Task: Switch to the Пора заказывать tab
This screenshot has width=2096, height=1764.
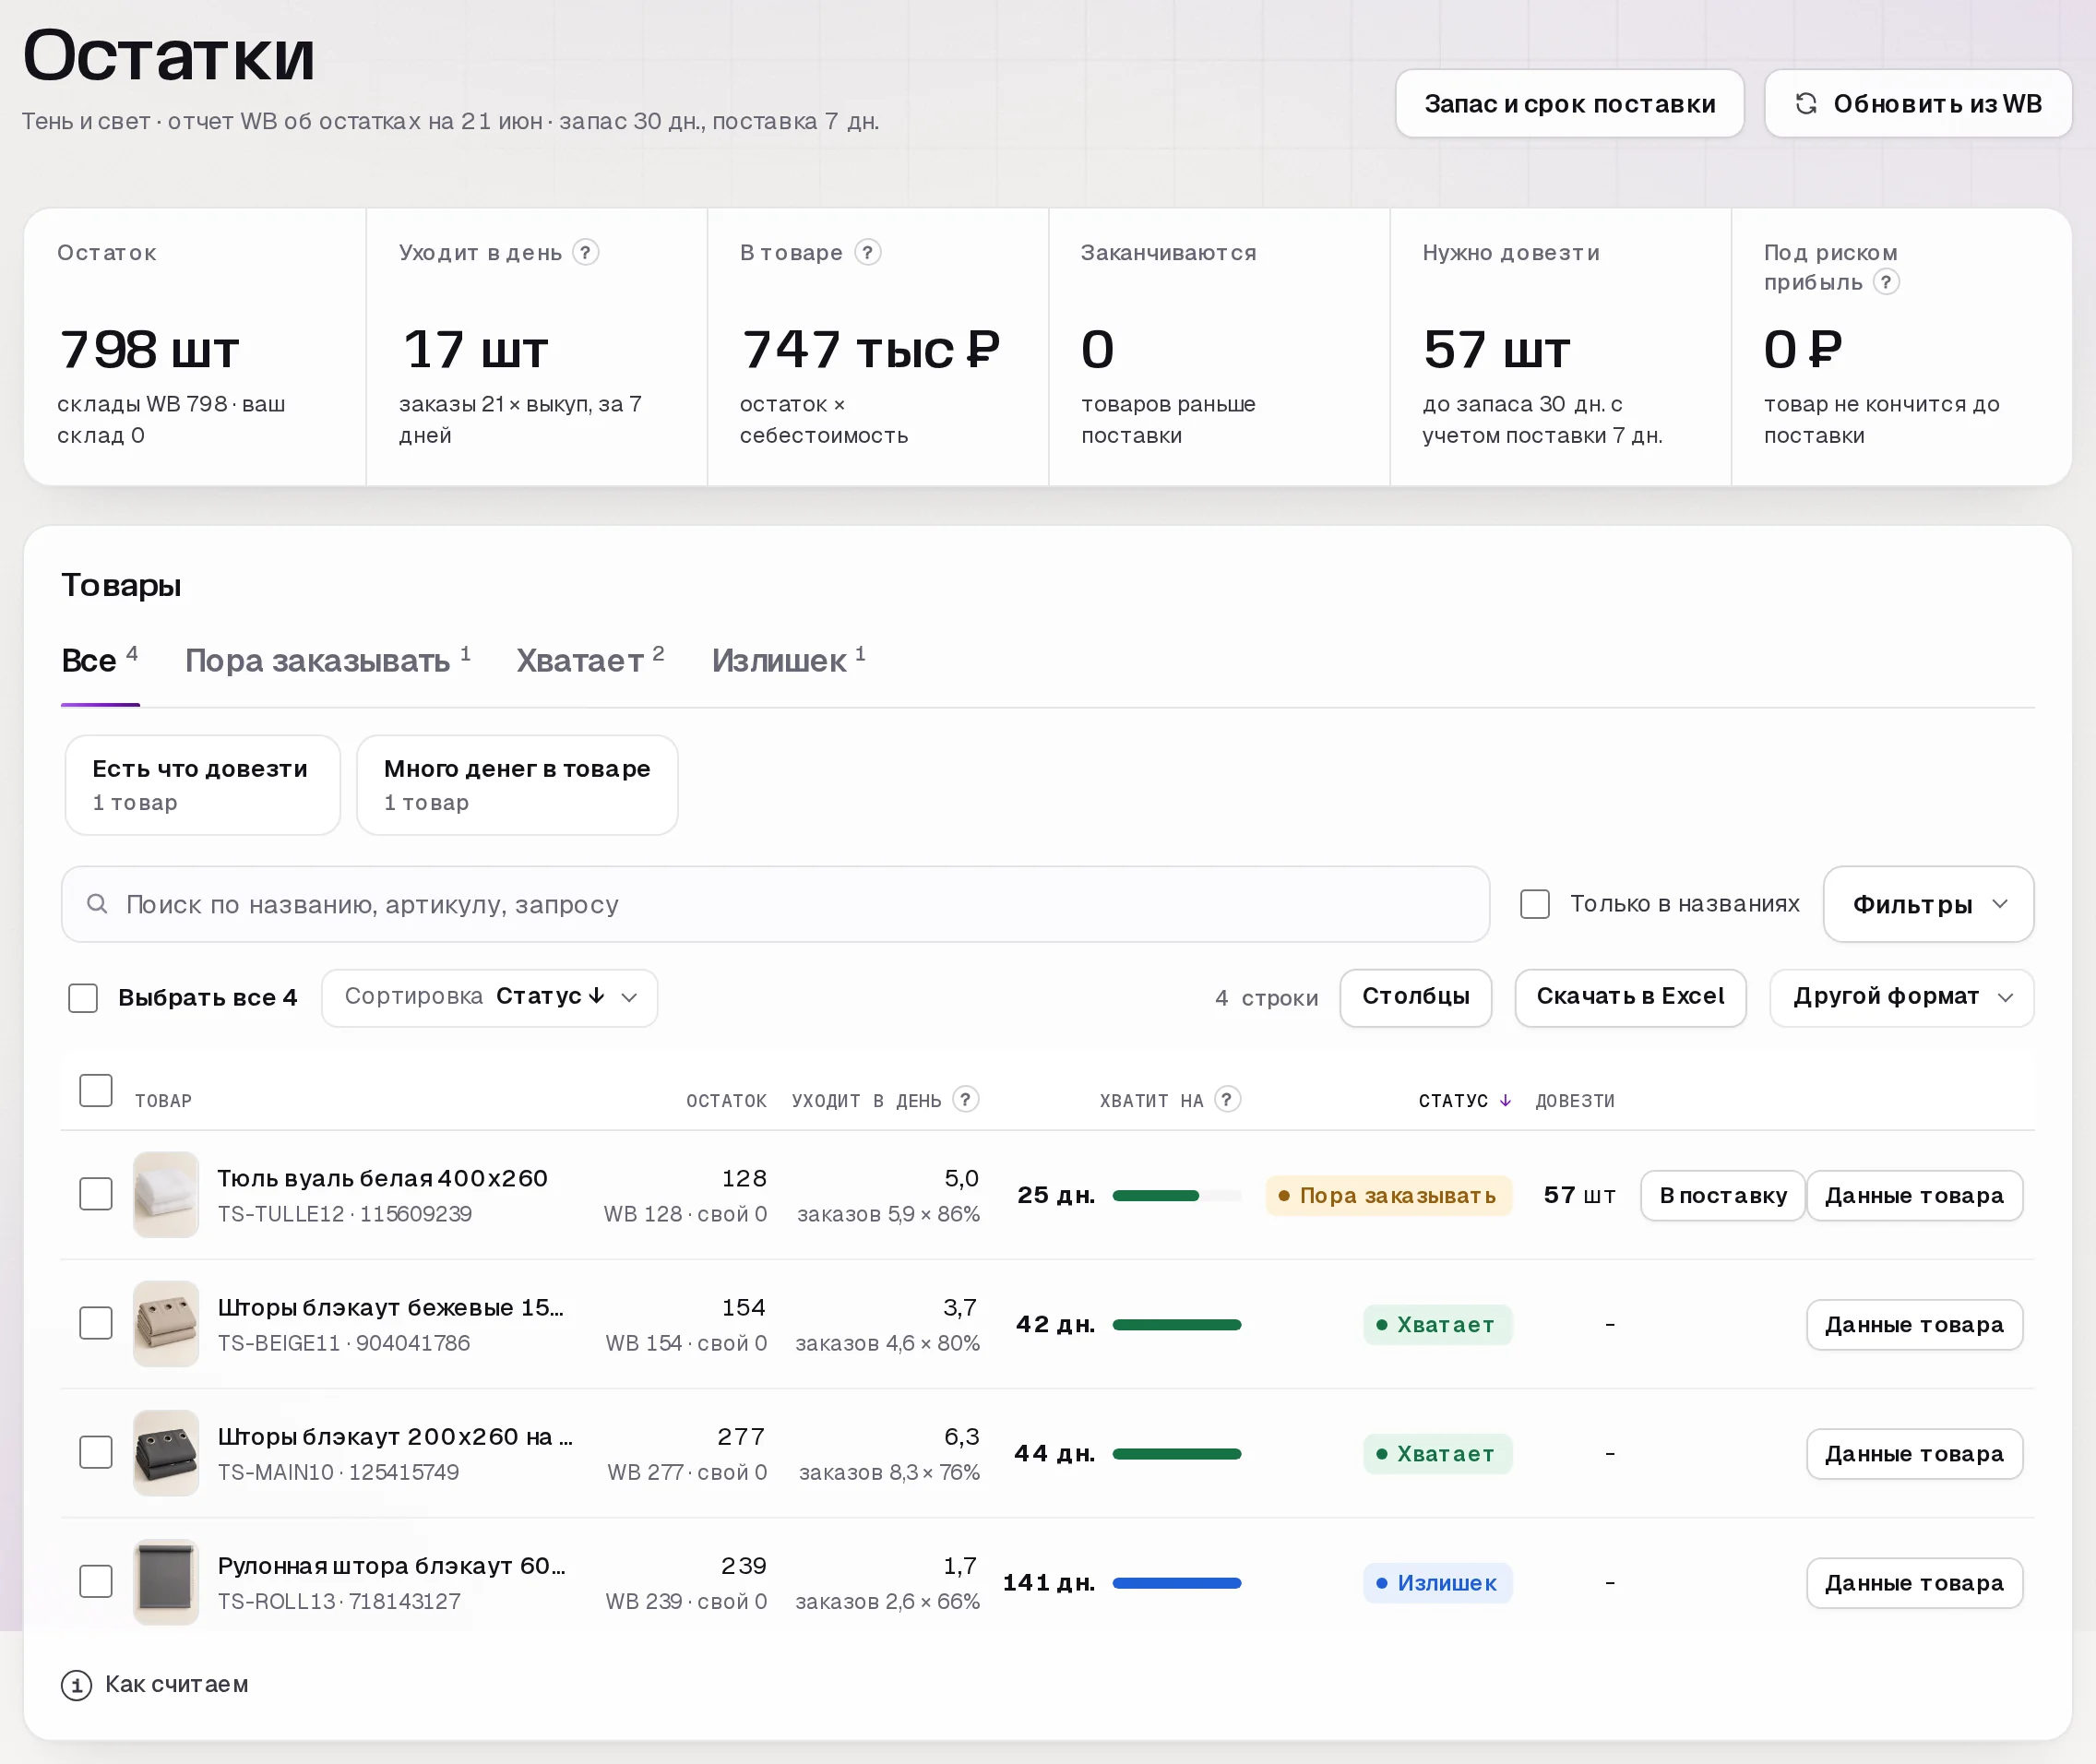Action: [327, 661]
